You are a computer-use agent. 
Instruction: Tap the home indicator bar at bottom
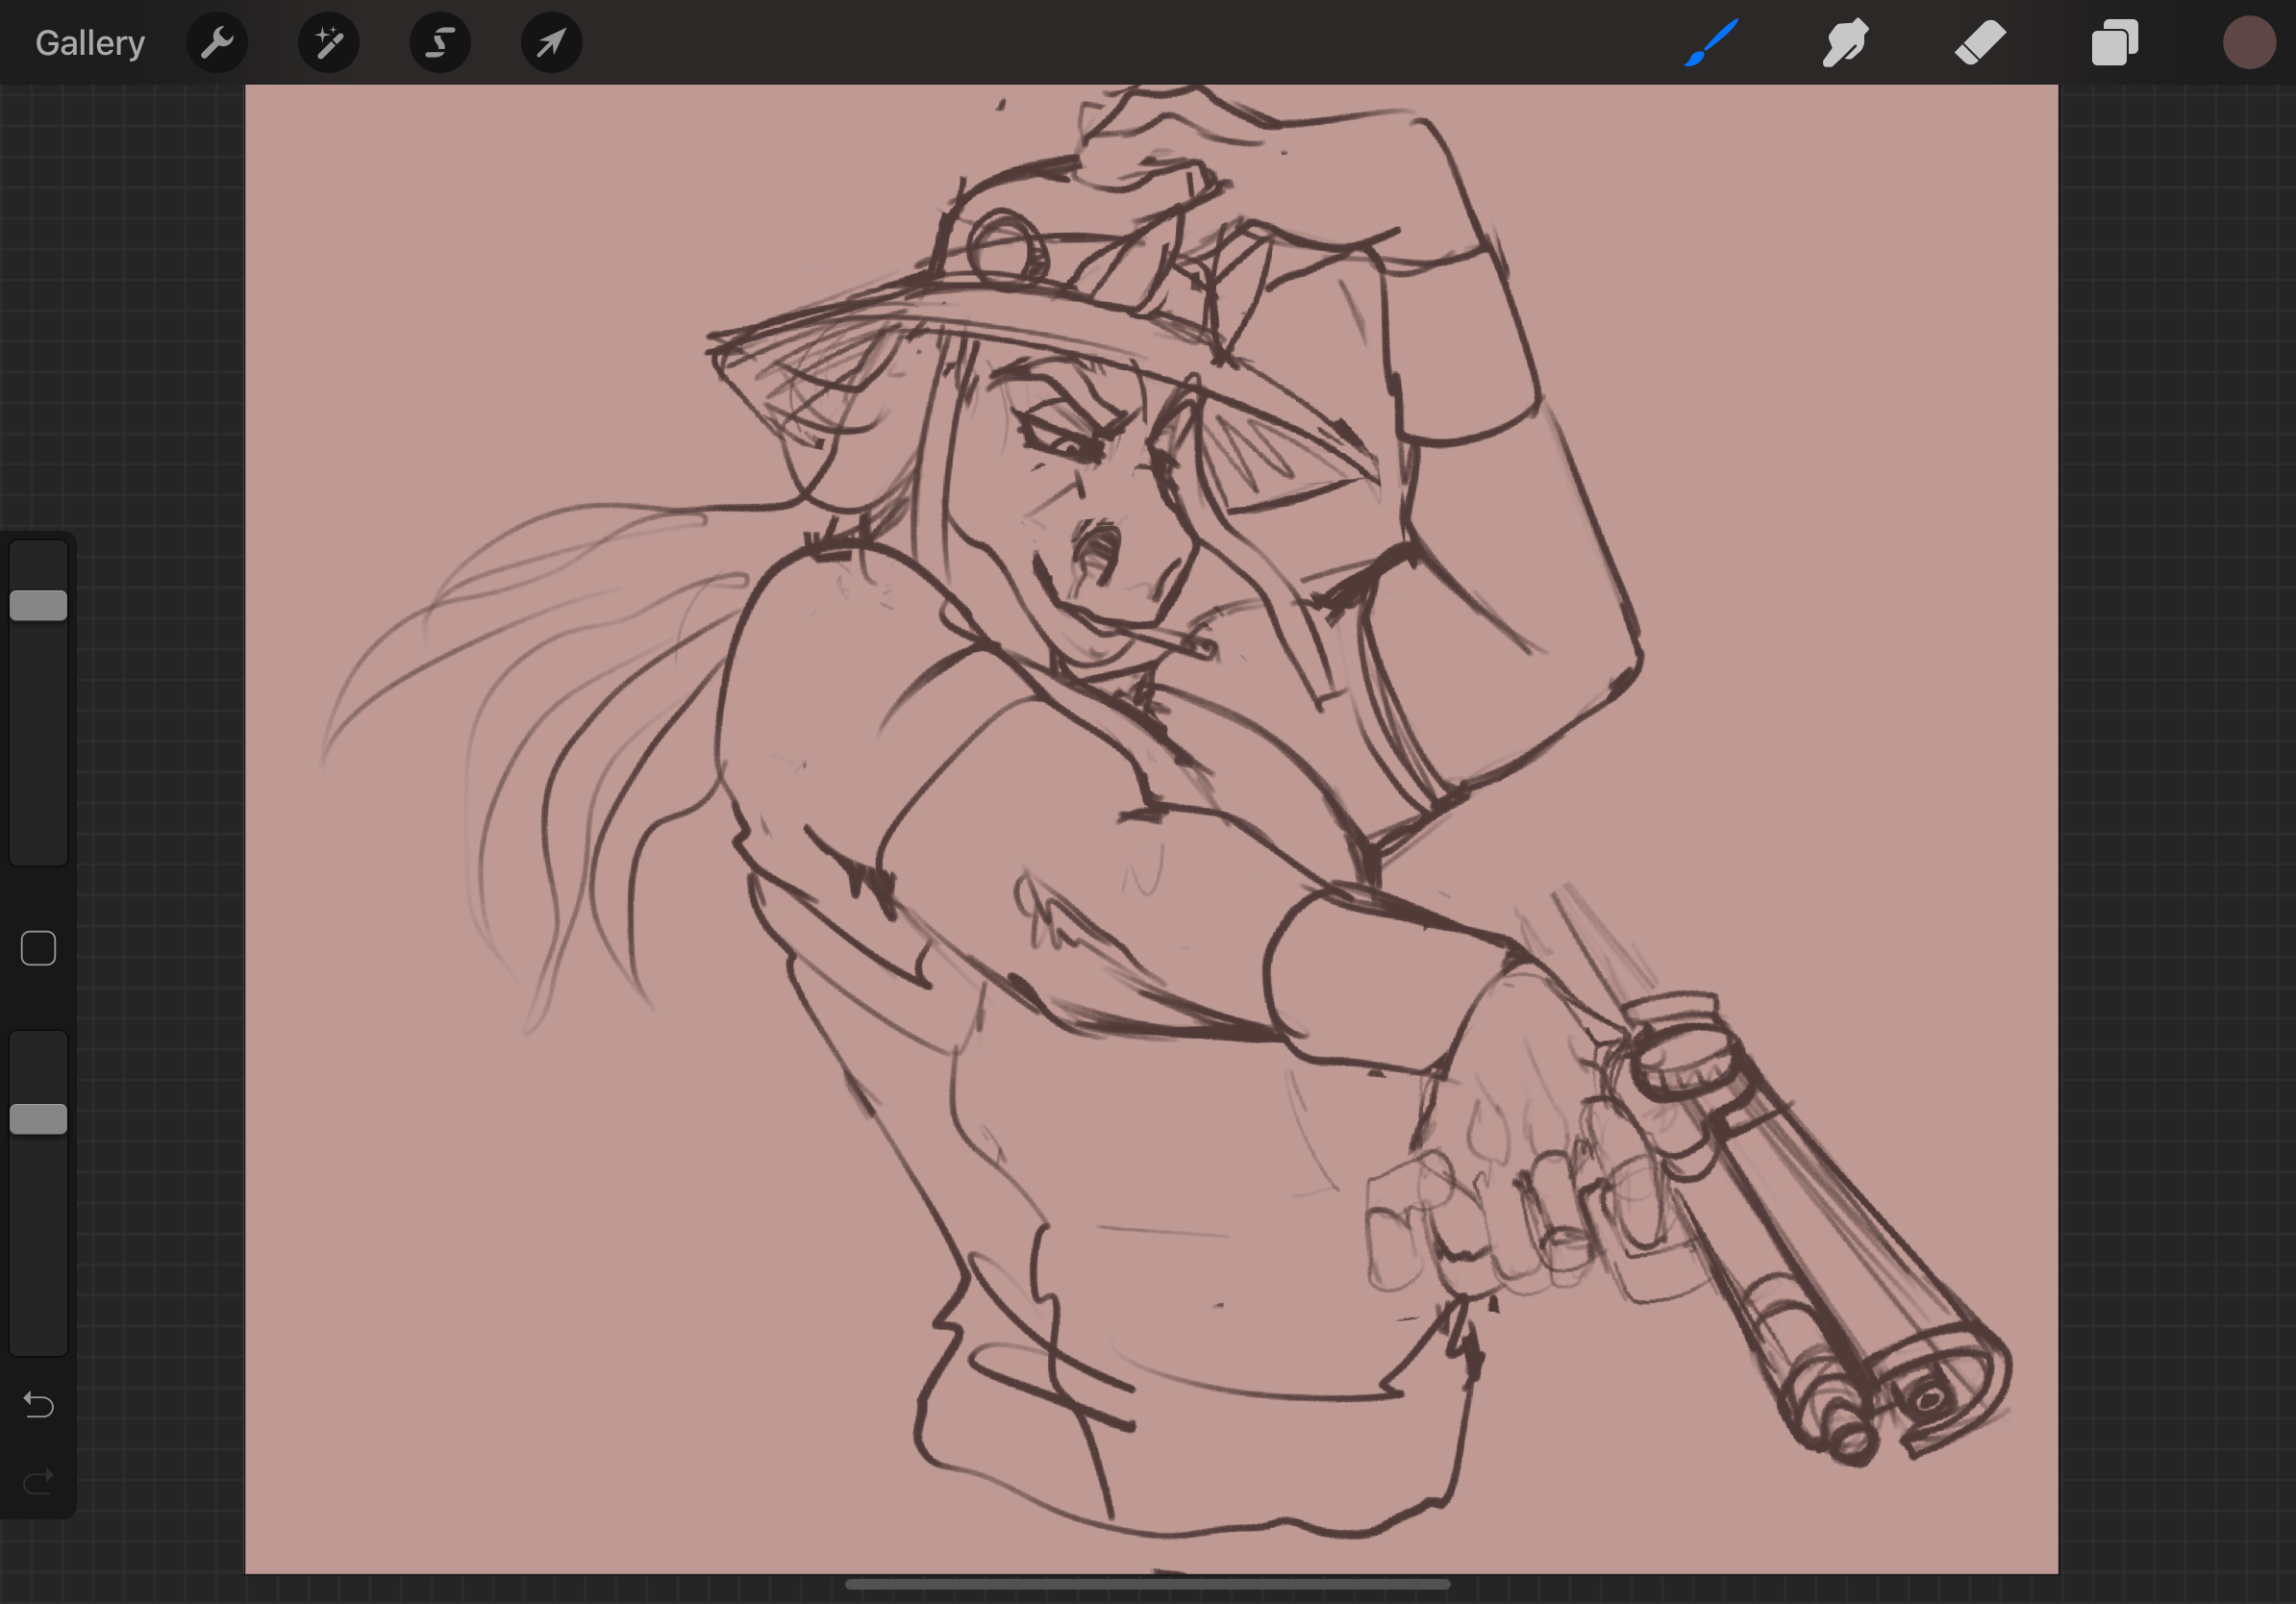(1147, 1584)
